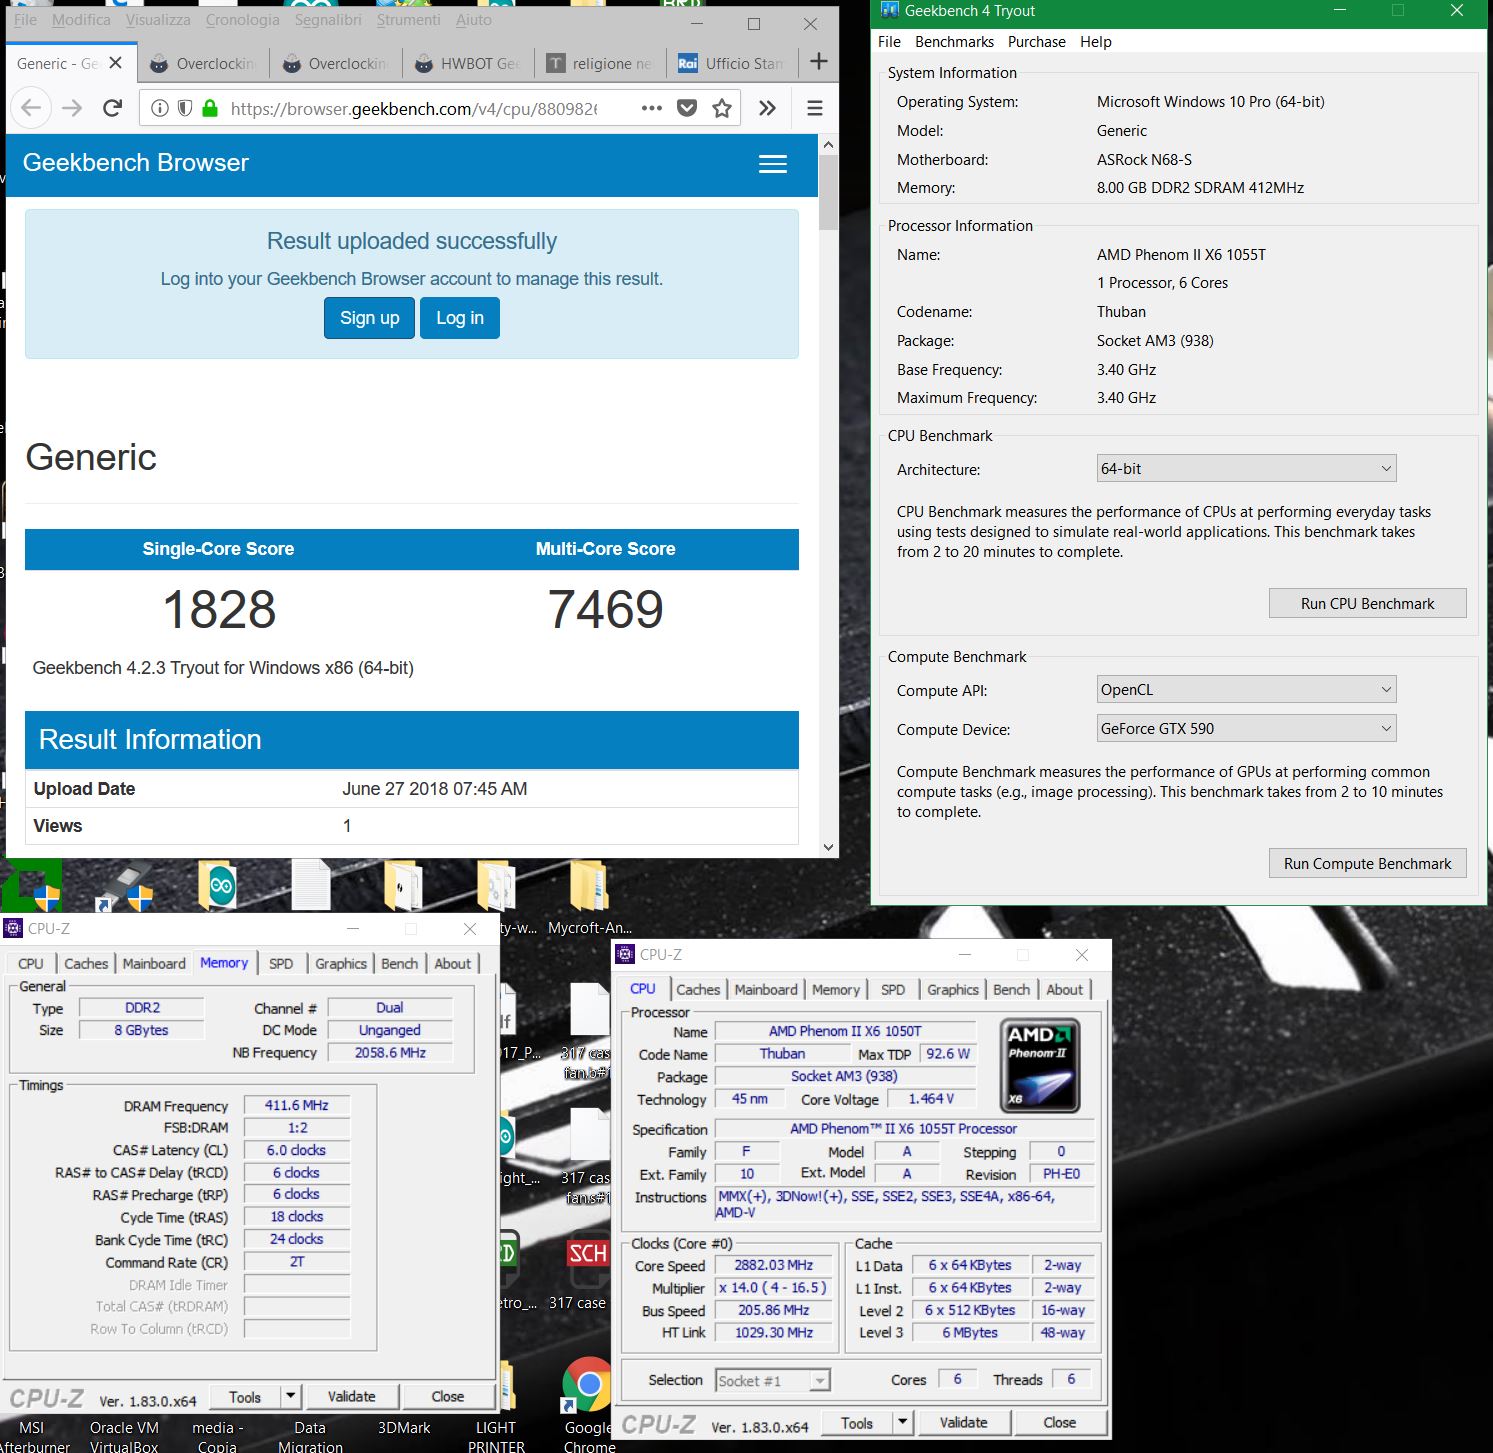
Task: Expand the Compute API OpenCL dropdown
Action: pyautogui.click(x=1246, y=689)
